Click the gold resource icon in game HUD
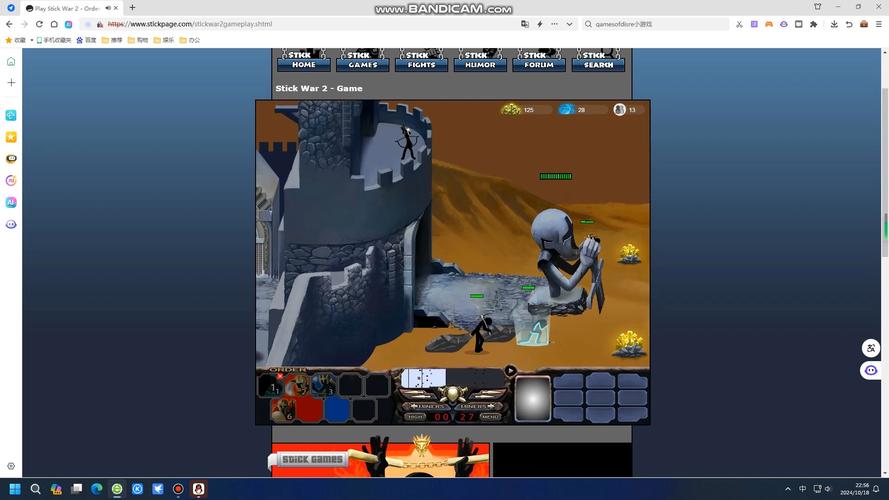This screenshot has width=889, height=500. click(511, 109)
